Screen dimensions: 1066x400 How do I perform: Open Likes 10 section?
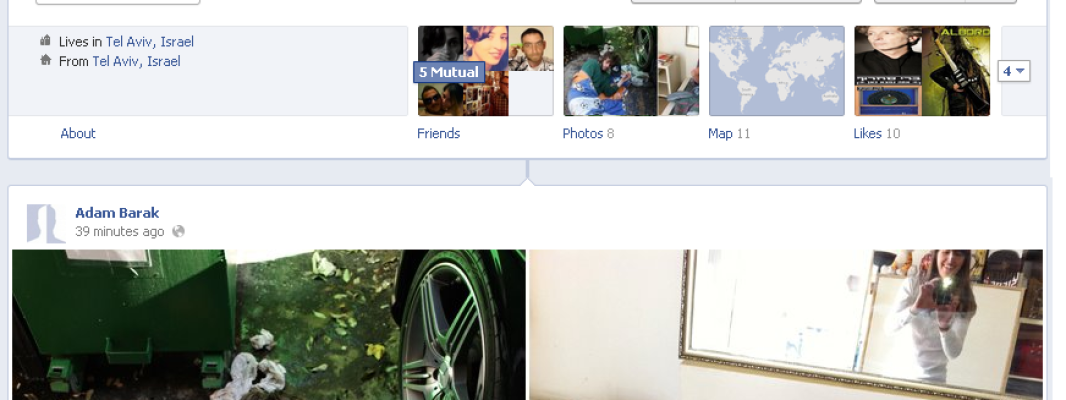(876, 133)
